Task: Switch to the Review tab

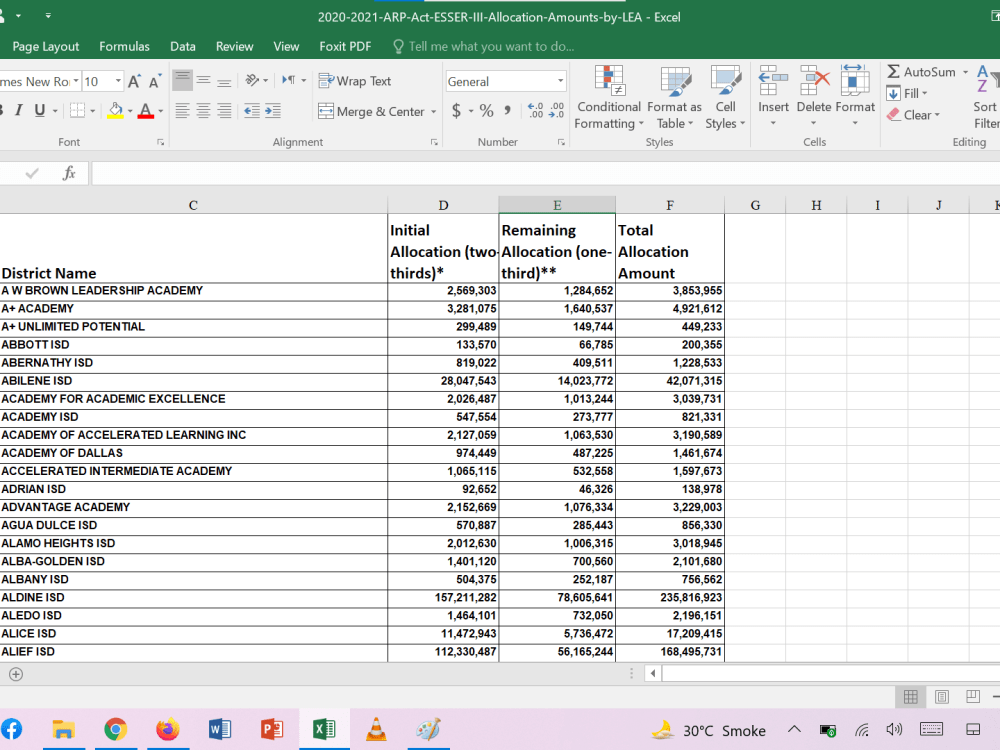Action: pyautogui.click(x=235, y=47)
